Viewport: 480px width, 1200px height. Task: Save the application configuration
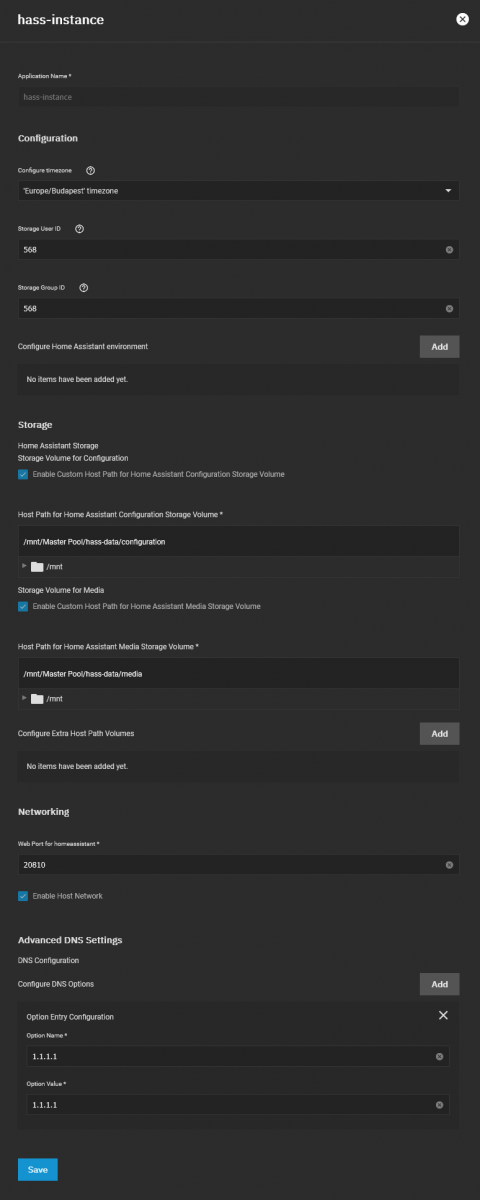pyautogui.click(x=38, y=1169)
